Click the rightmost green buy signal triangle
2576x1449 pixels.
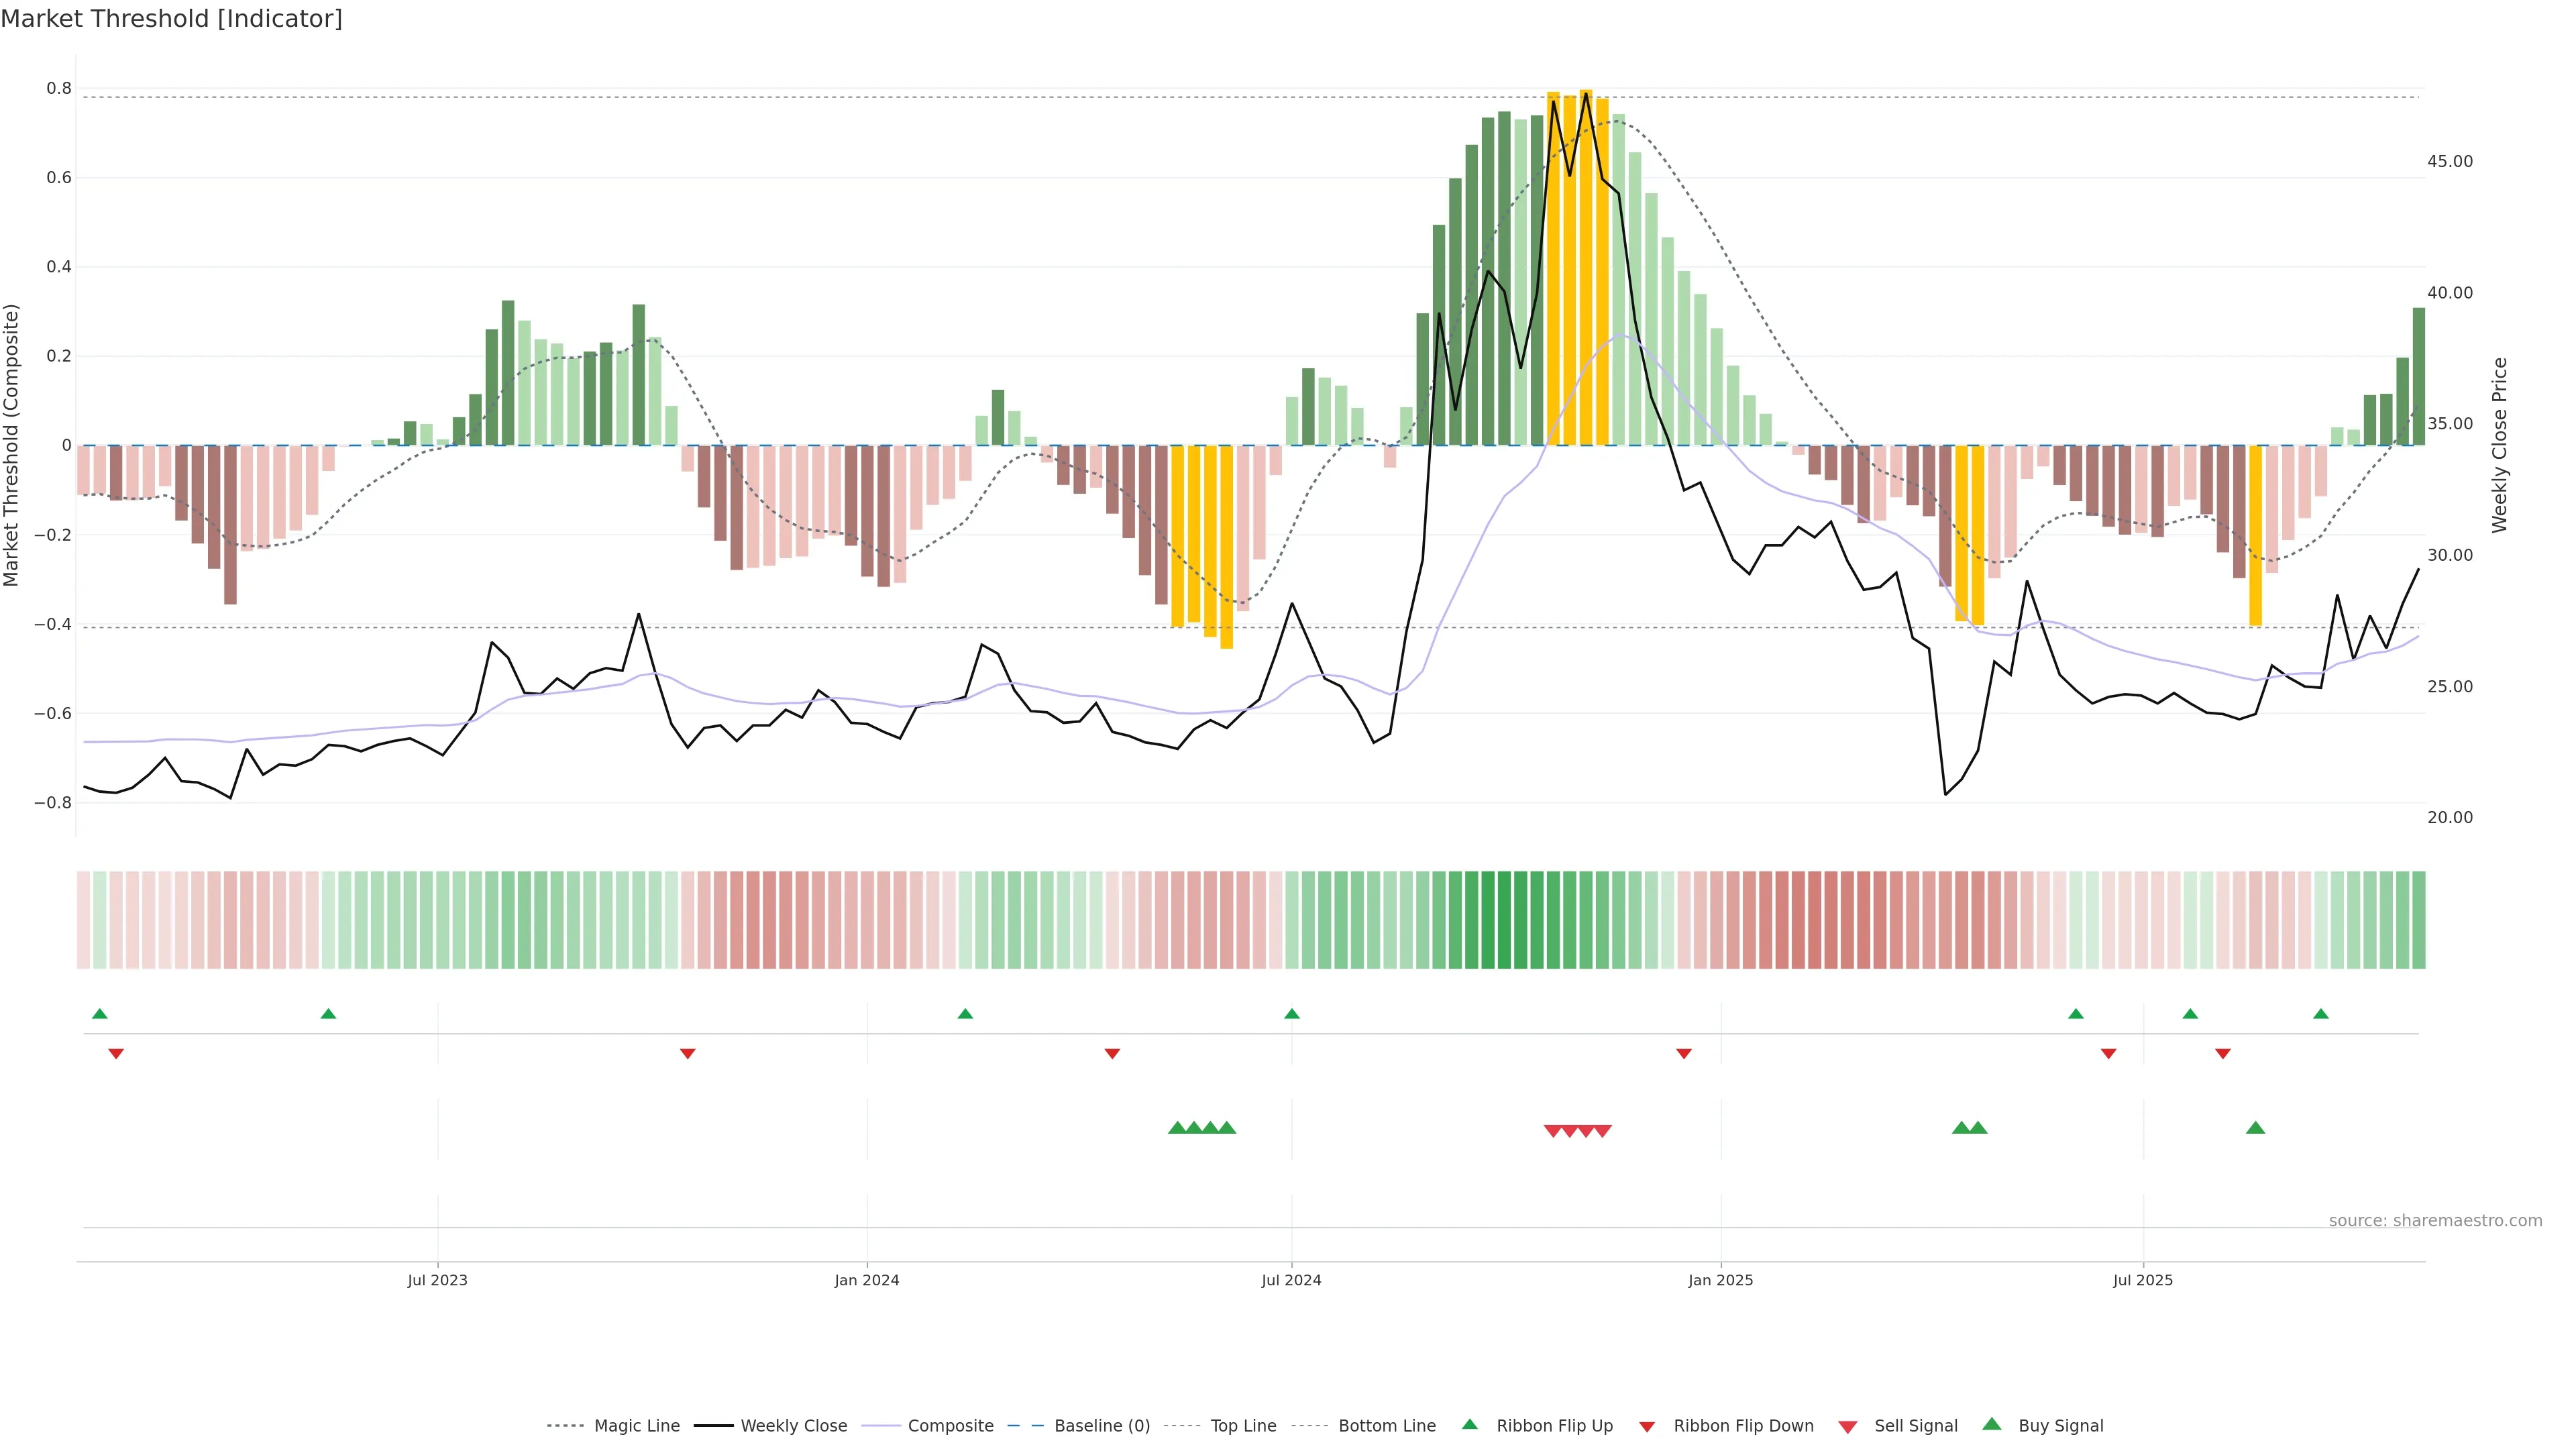(2255, 1128)
